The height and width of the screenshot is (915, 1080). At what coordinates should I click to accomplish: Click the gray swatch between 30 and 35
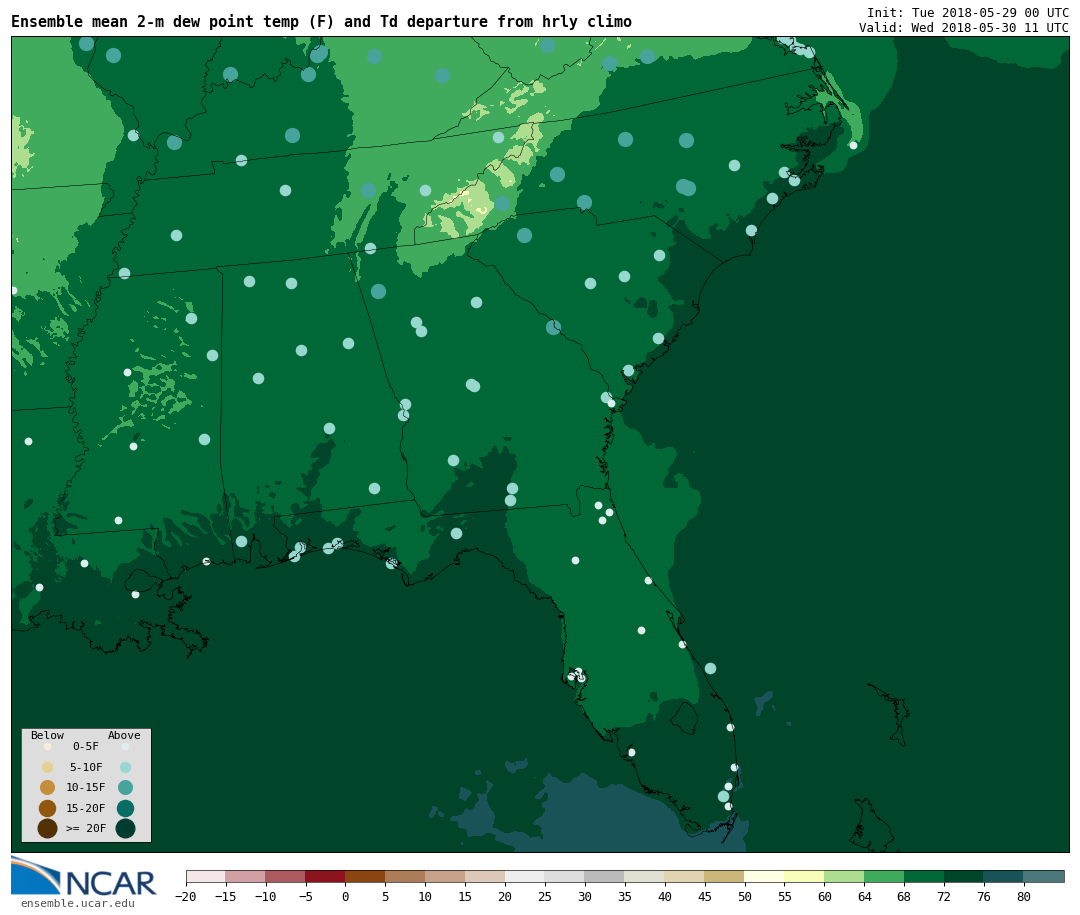click(x=605, y=876)
